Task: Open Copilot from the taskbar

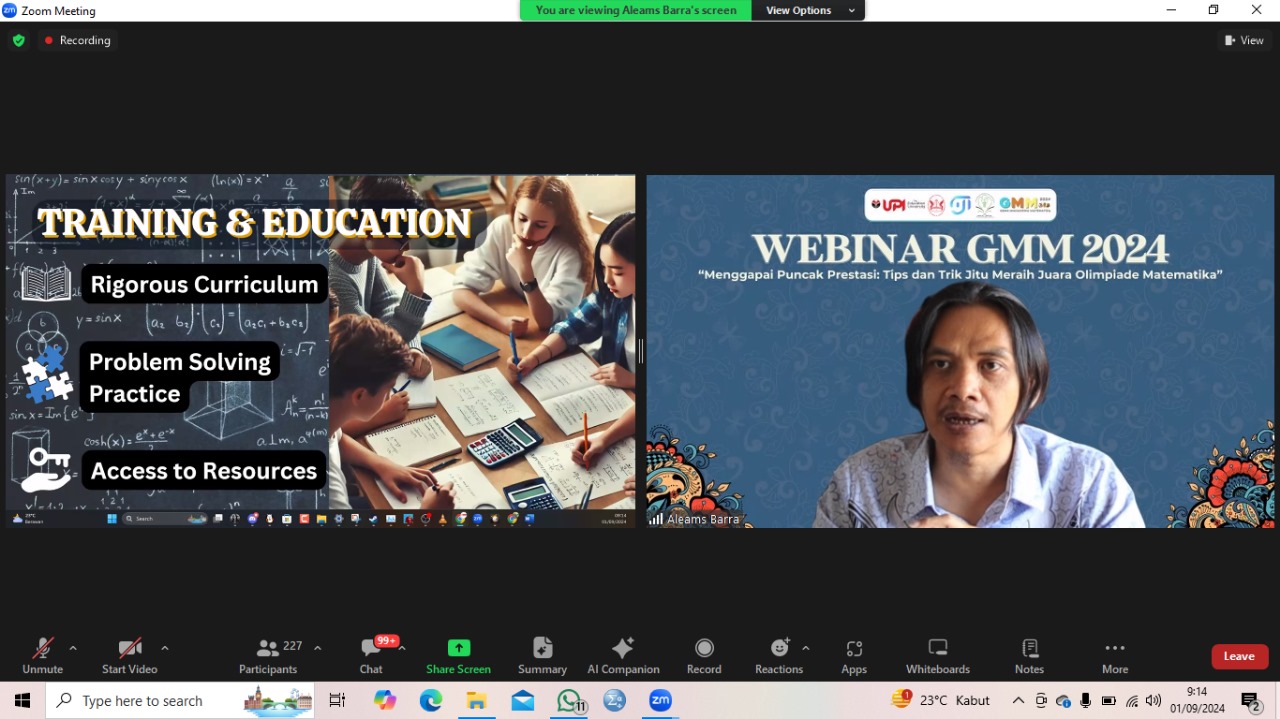Action: click(x=385, y=701)
